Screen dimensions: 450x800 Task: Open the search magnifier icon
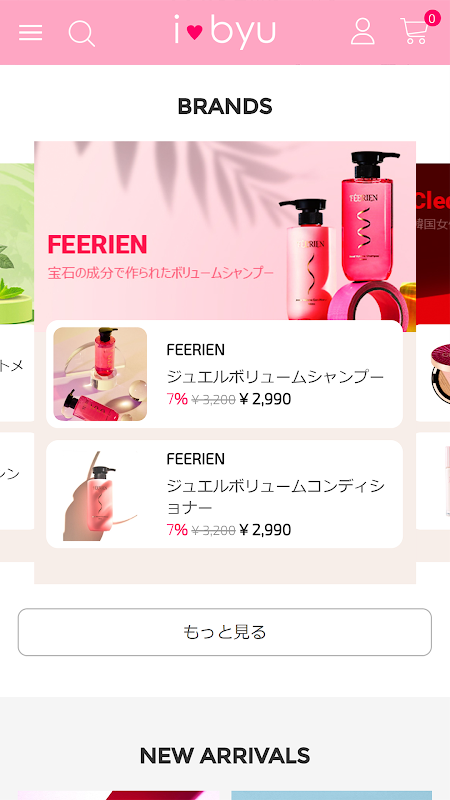pos(82,33)
